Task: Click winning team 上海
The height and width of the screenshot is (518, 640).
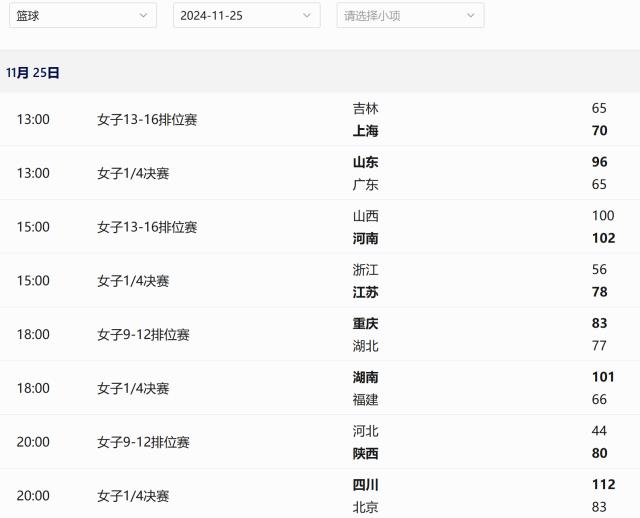Action: [366, 131]
